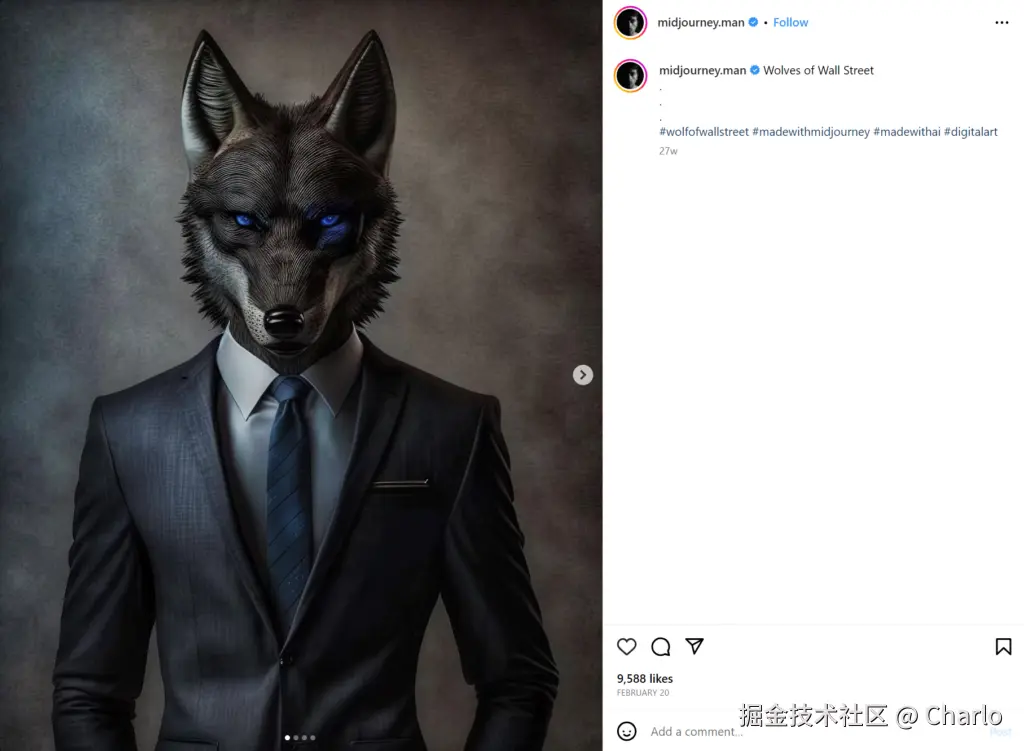This screenshot has width=1024, height=751.
Task: Select the second carousel dot indicator
Action: coord(296,737)
